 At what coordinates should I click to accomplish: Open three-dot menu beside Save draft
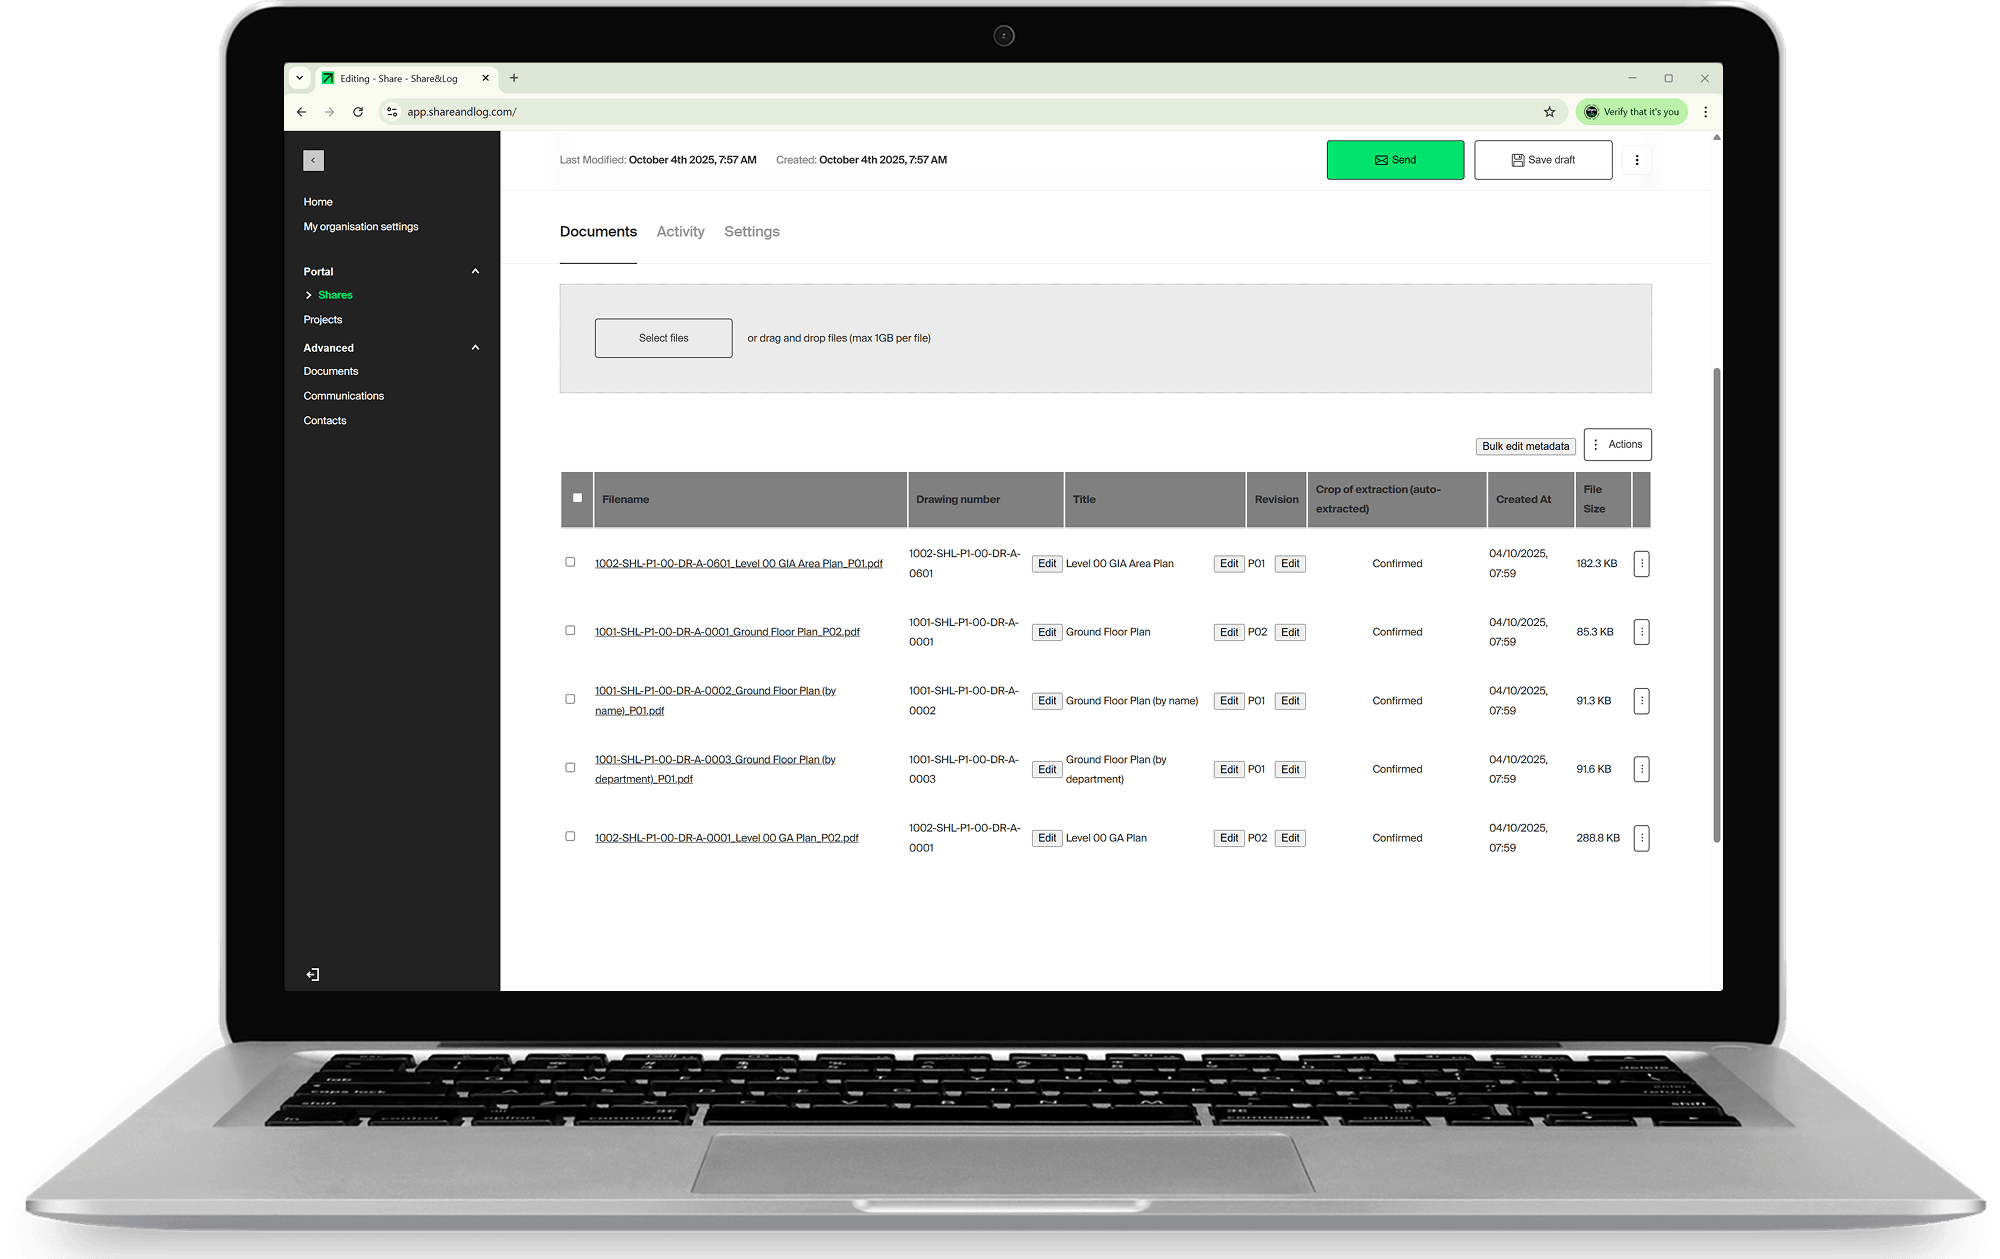click(1636, 160)
